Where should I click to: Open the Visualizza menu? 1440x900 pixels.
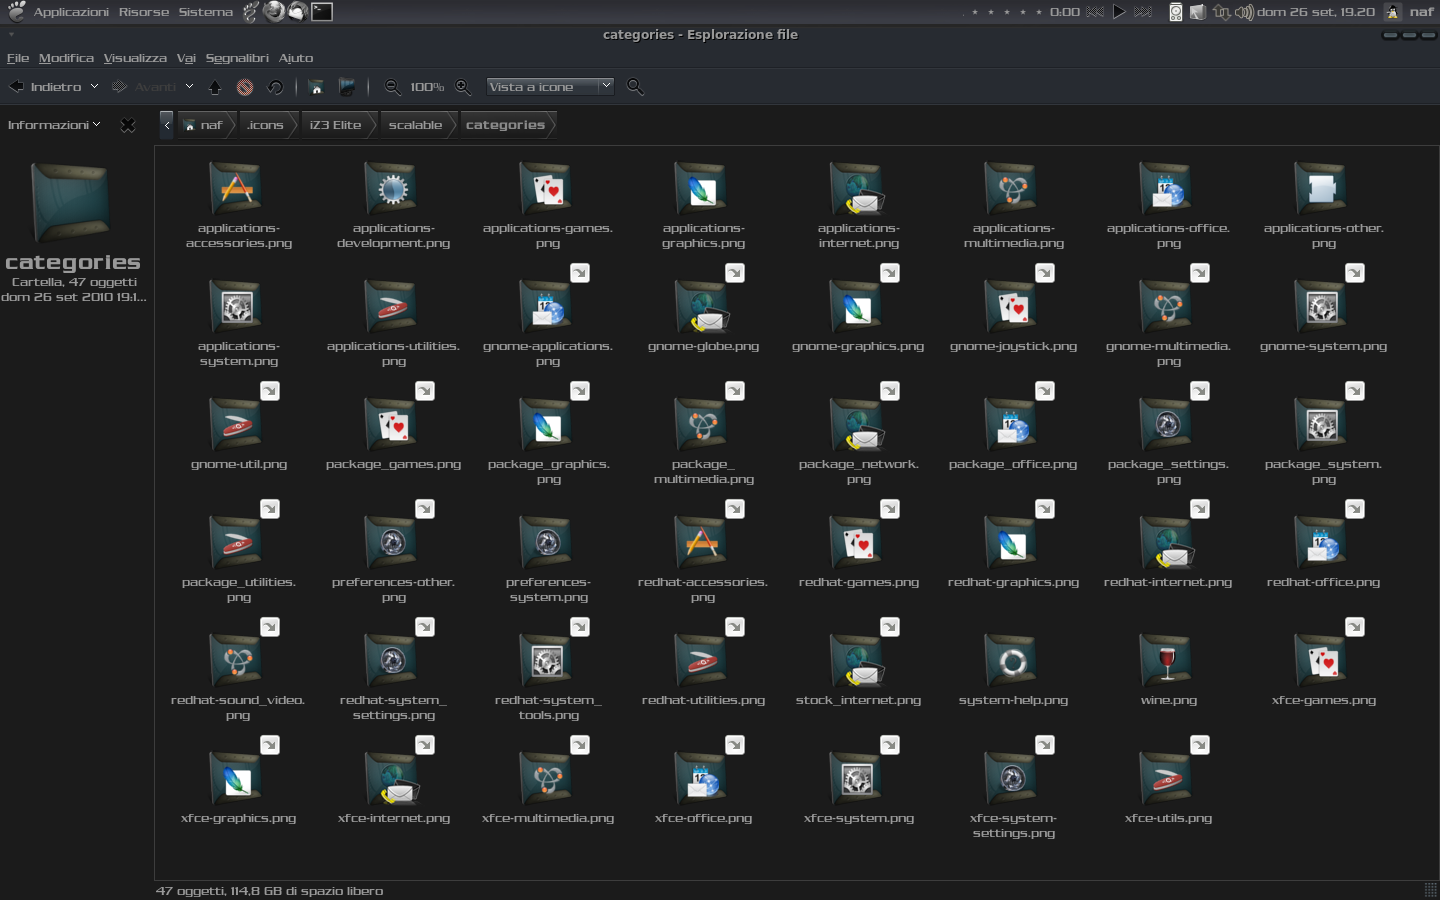[135, 58]
